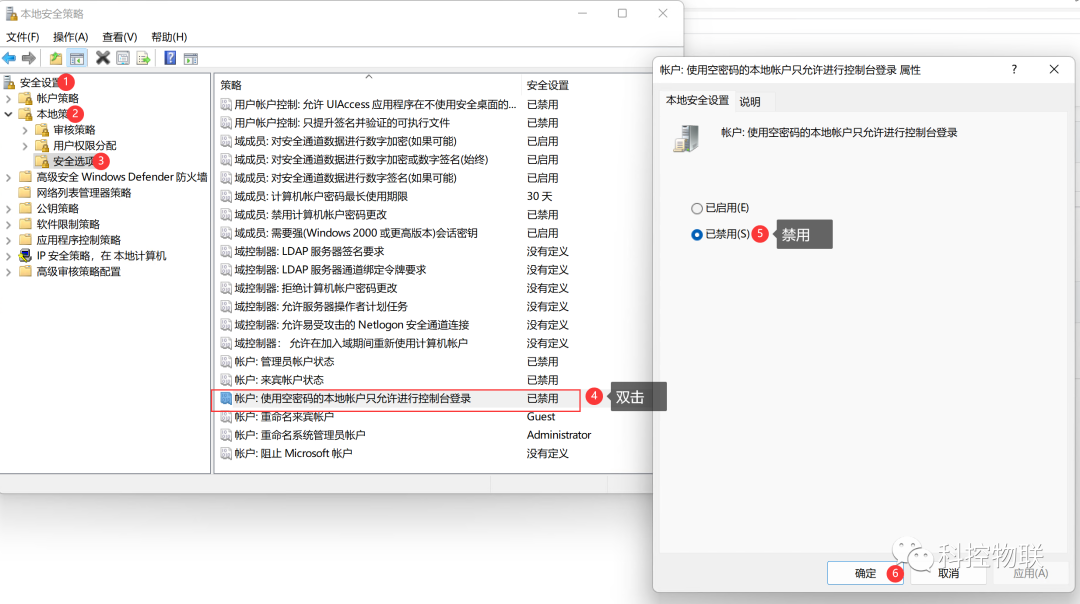
Task: Click the 确定 button
Action: 866,573
